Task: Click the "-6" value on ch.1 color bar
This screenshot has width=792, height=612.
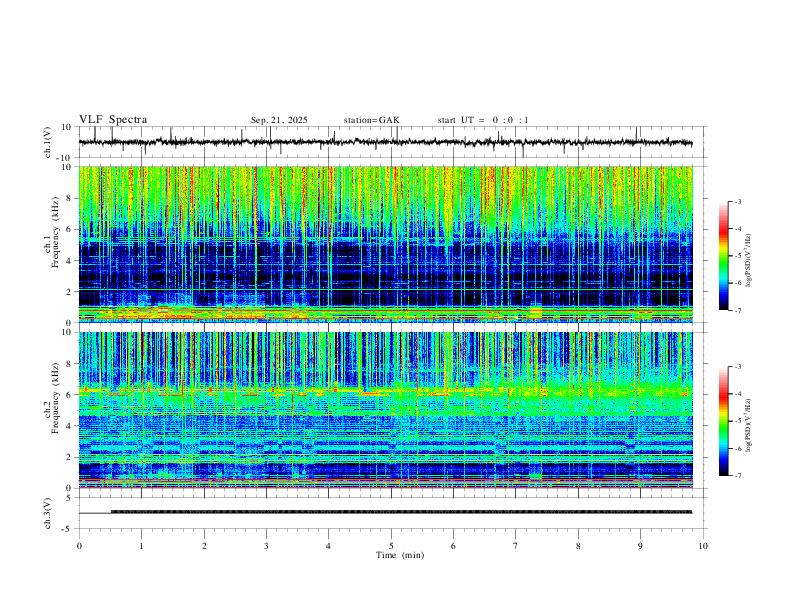Action: click(737, 283)
